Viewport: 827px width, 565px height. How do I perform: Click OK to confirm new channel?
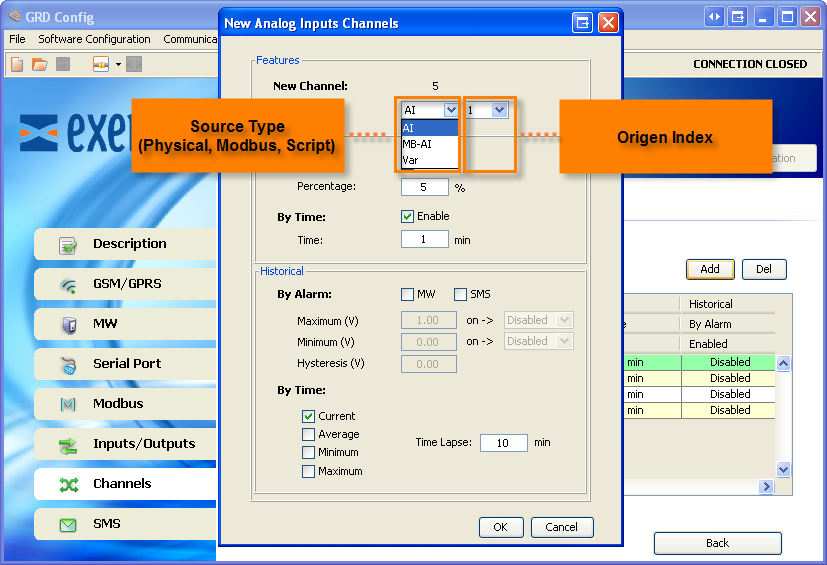click(501, 527)
